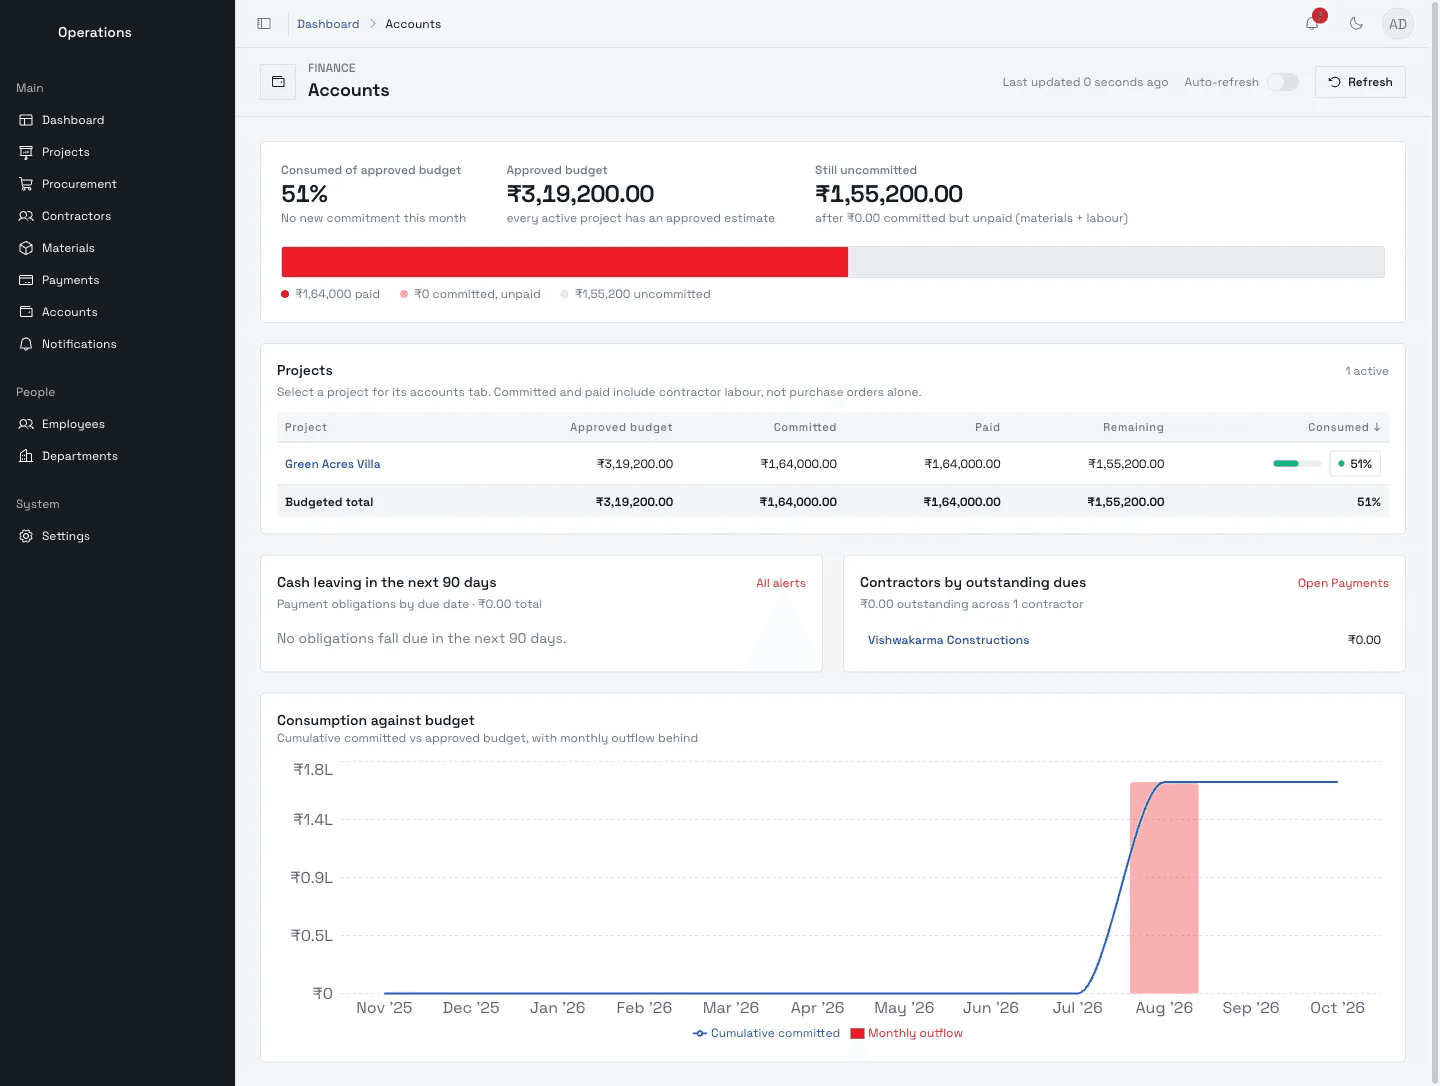Click the Aug '26 outflow bar
The width and height of the screenshot is (1440, 1086).
1164,888
